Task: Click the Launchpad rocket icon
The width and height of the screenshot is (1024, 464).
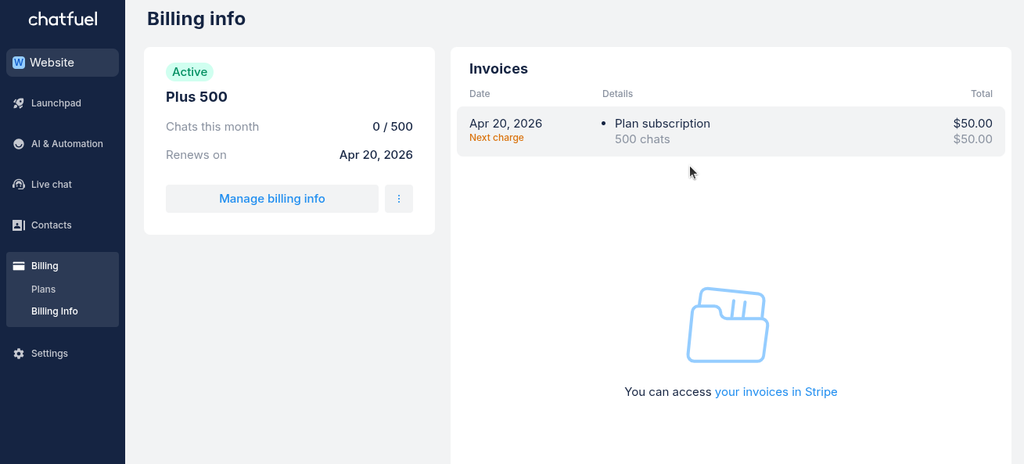Action: pyautogui.click(x=18, y=103)
